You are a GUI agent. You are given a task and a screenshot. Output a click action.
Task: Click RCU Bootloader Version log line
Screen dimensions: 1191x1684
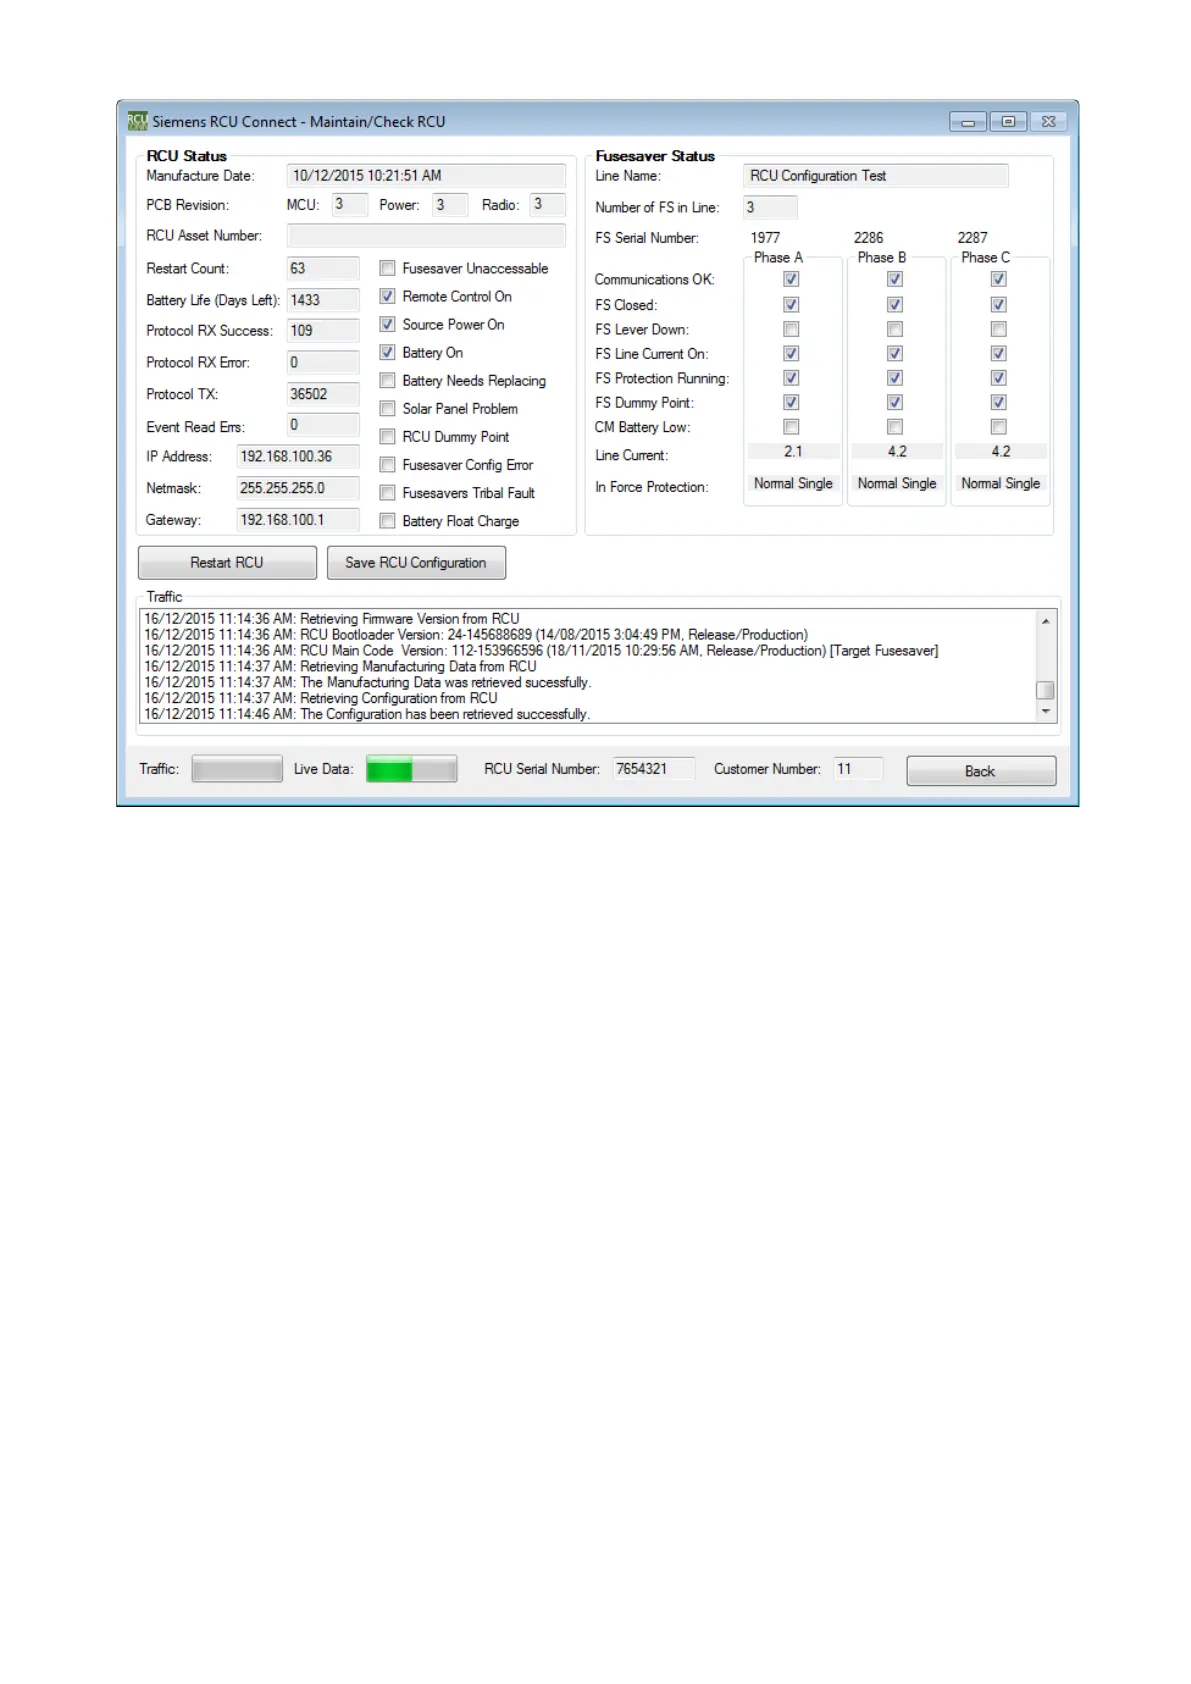[x=476, y=634]
